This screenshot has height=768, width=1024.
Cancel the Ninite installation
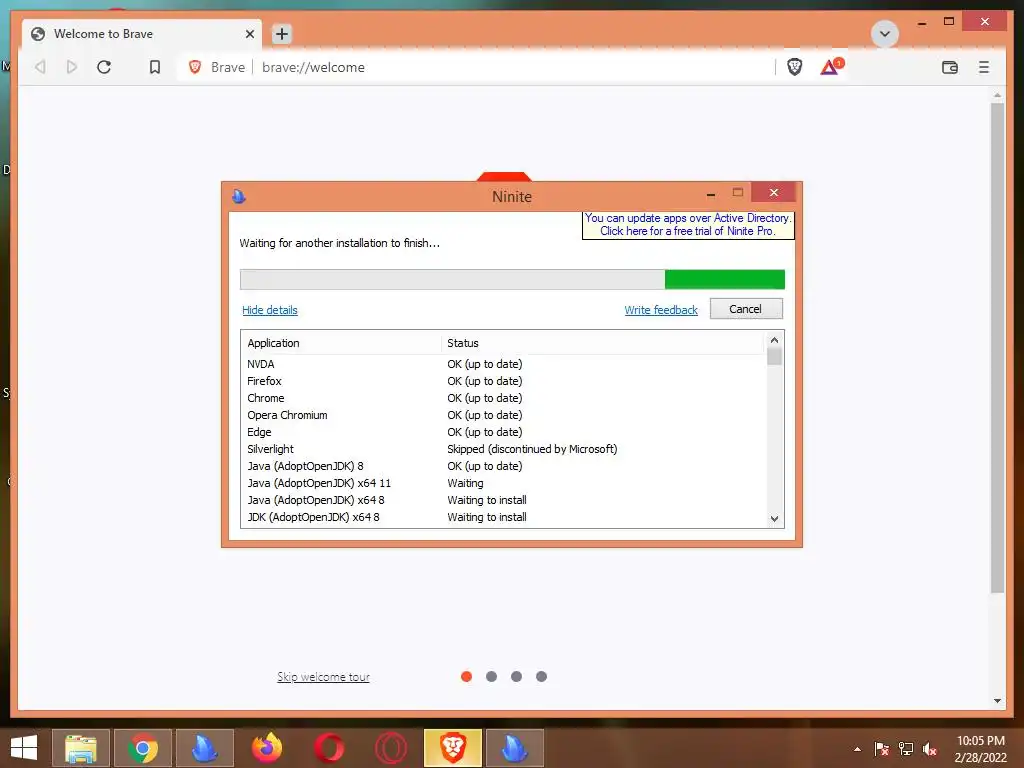(x=746, y=309)
